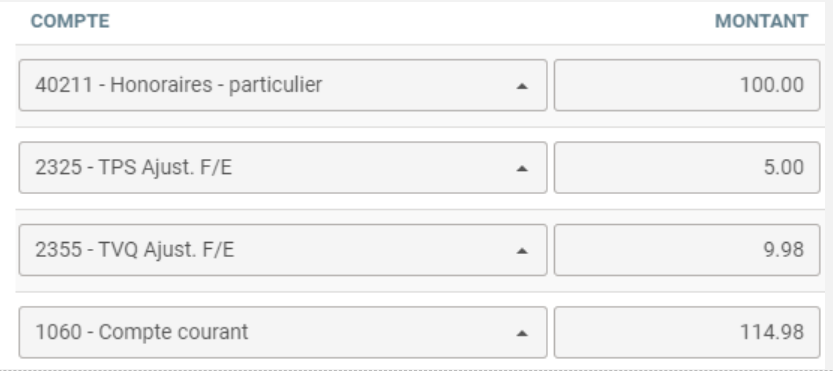Screen dimensions: 833x371
Task: Focus the amount box for Compte courant row
Action: coord(687,332)
